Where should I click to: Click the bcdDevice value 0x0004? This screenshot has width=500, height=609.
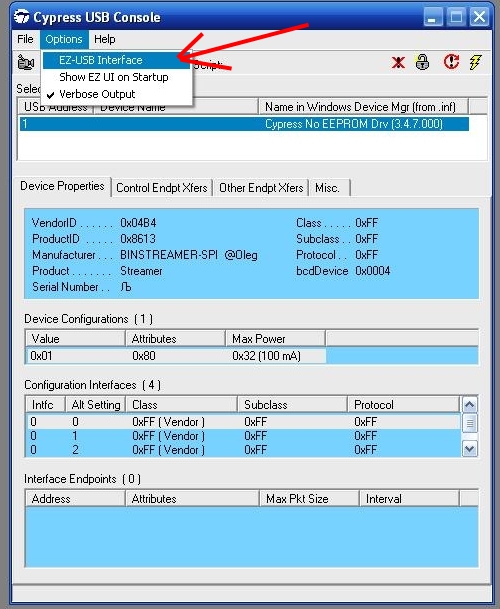[x=373, y=271]
